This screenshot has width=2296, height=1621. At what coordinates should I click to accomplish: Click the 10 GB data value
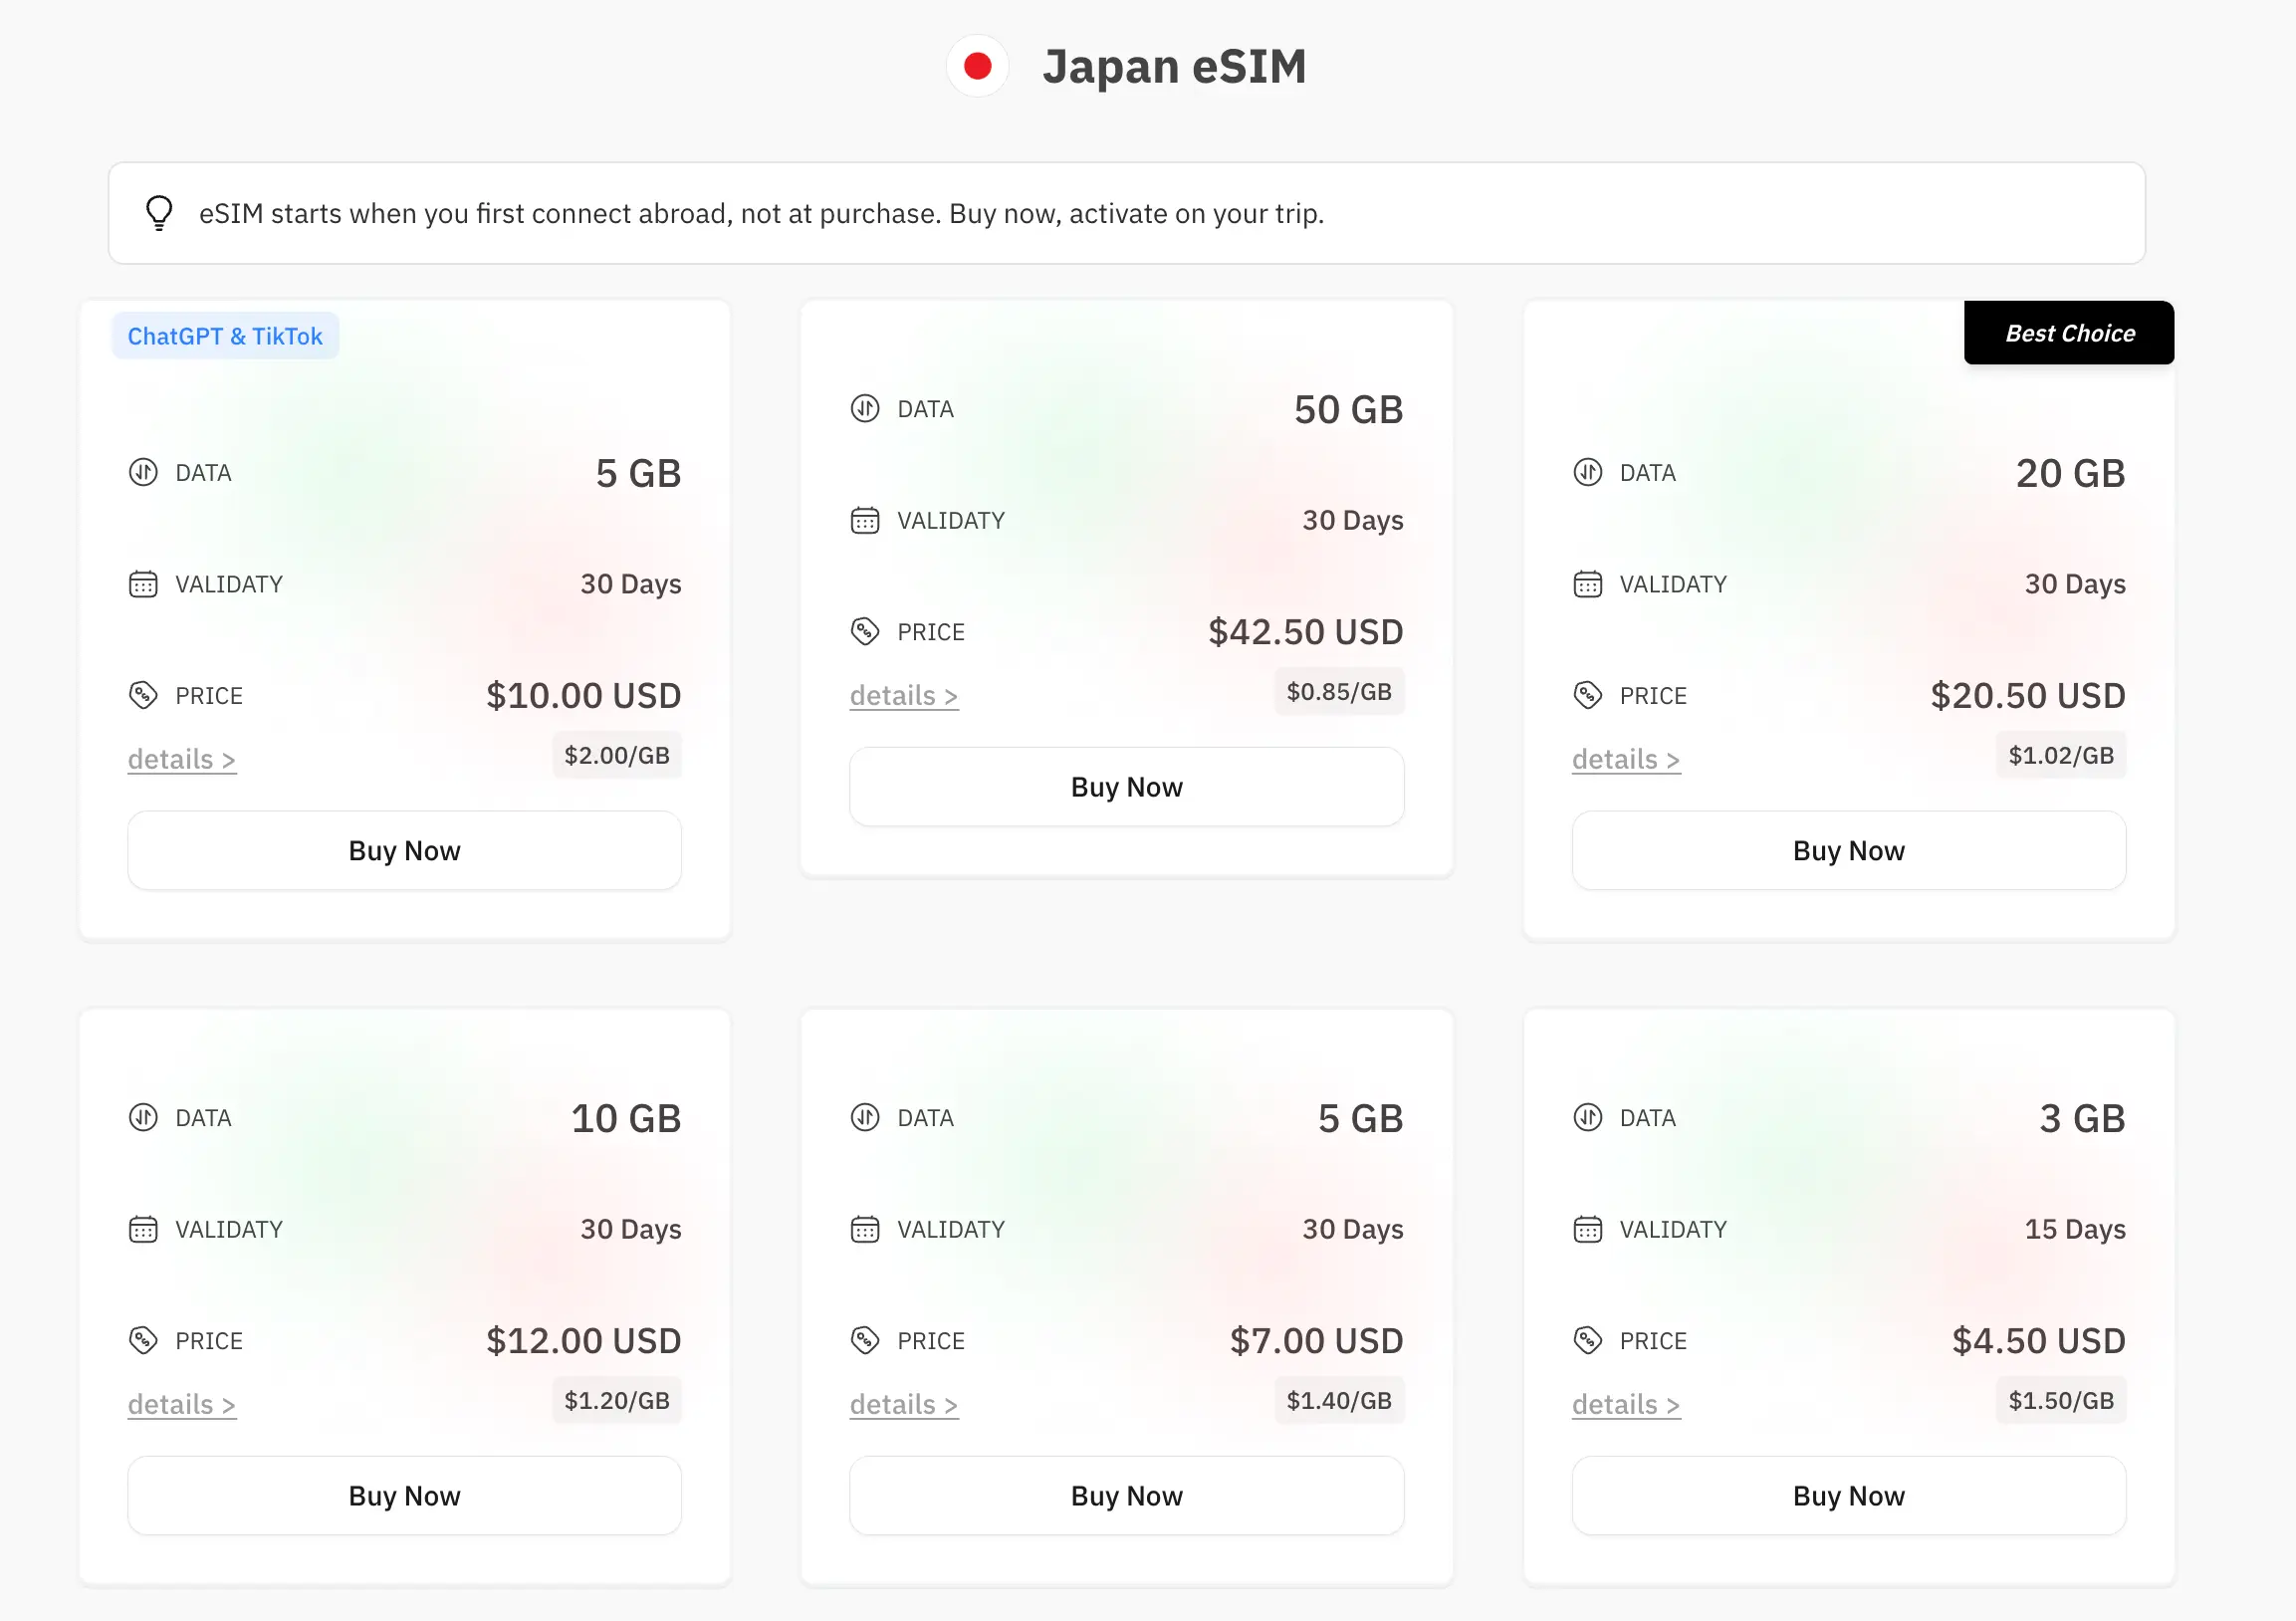click(x=626, y=1118)
